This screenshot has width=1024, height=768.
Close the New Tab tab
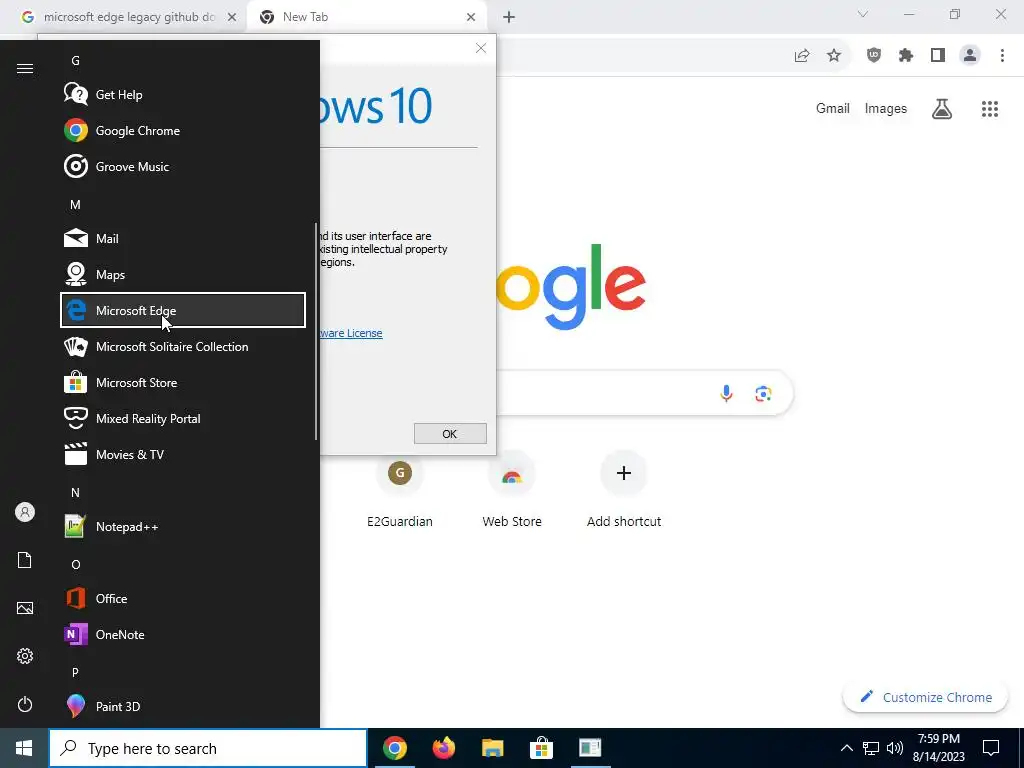[x=471, y=17]
